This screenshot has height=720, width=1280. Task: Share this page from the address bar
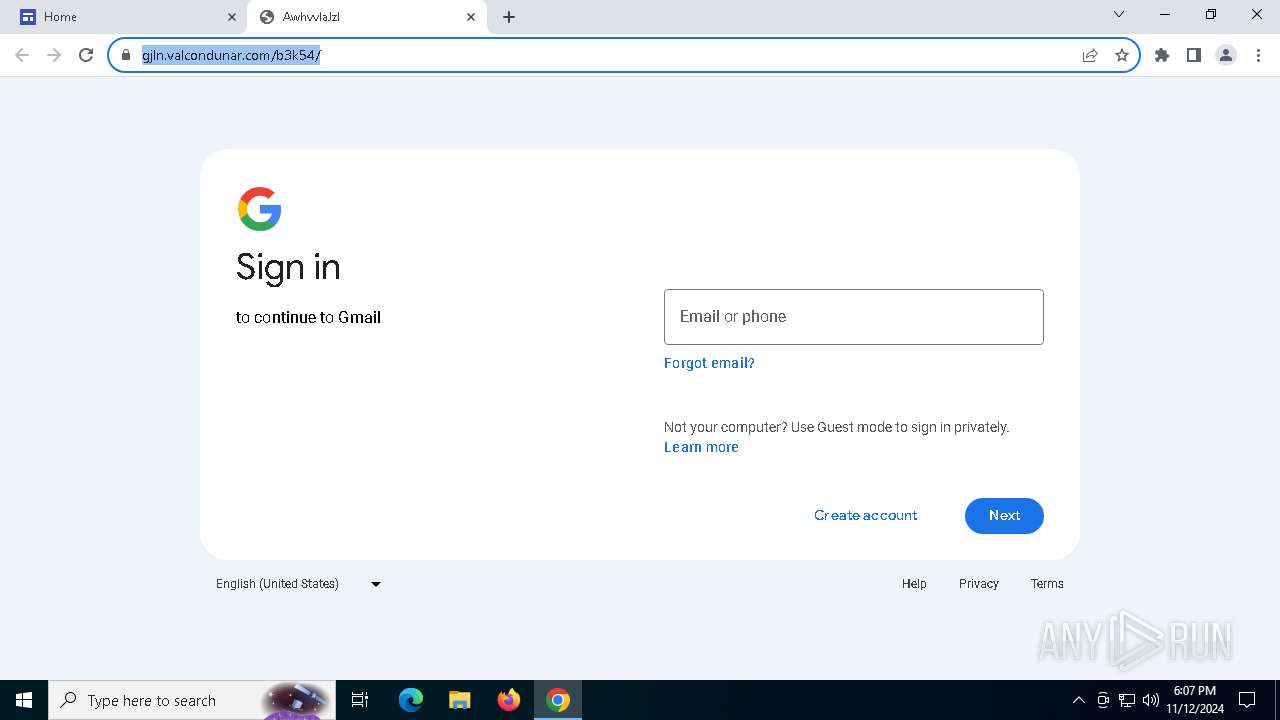[x=1090, y=55]
